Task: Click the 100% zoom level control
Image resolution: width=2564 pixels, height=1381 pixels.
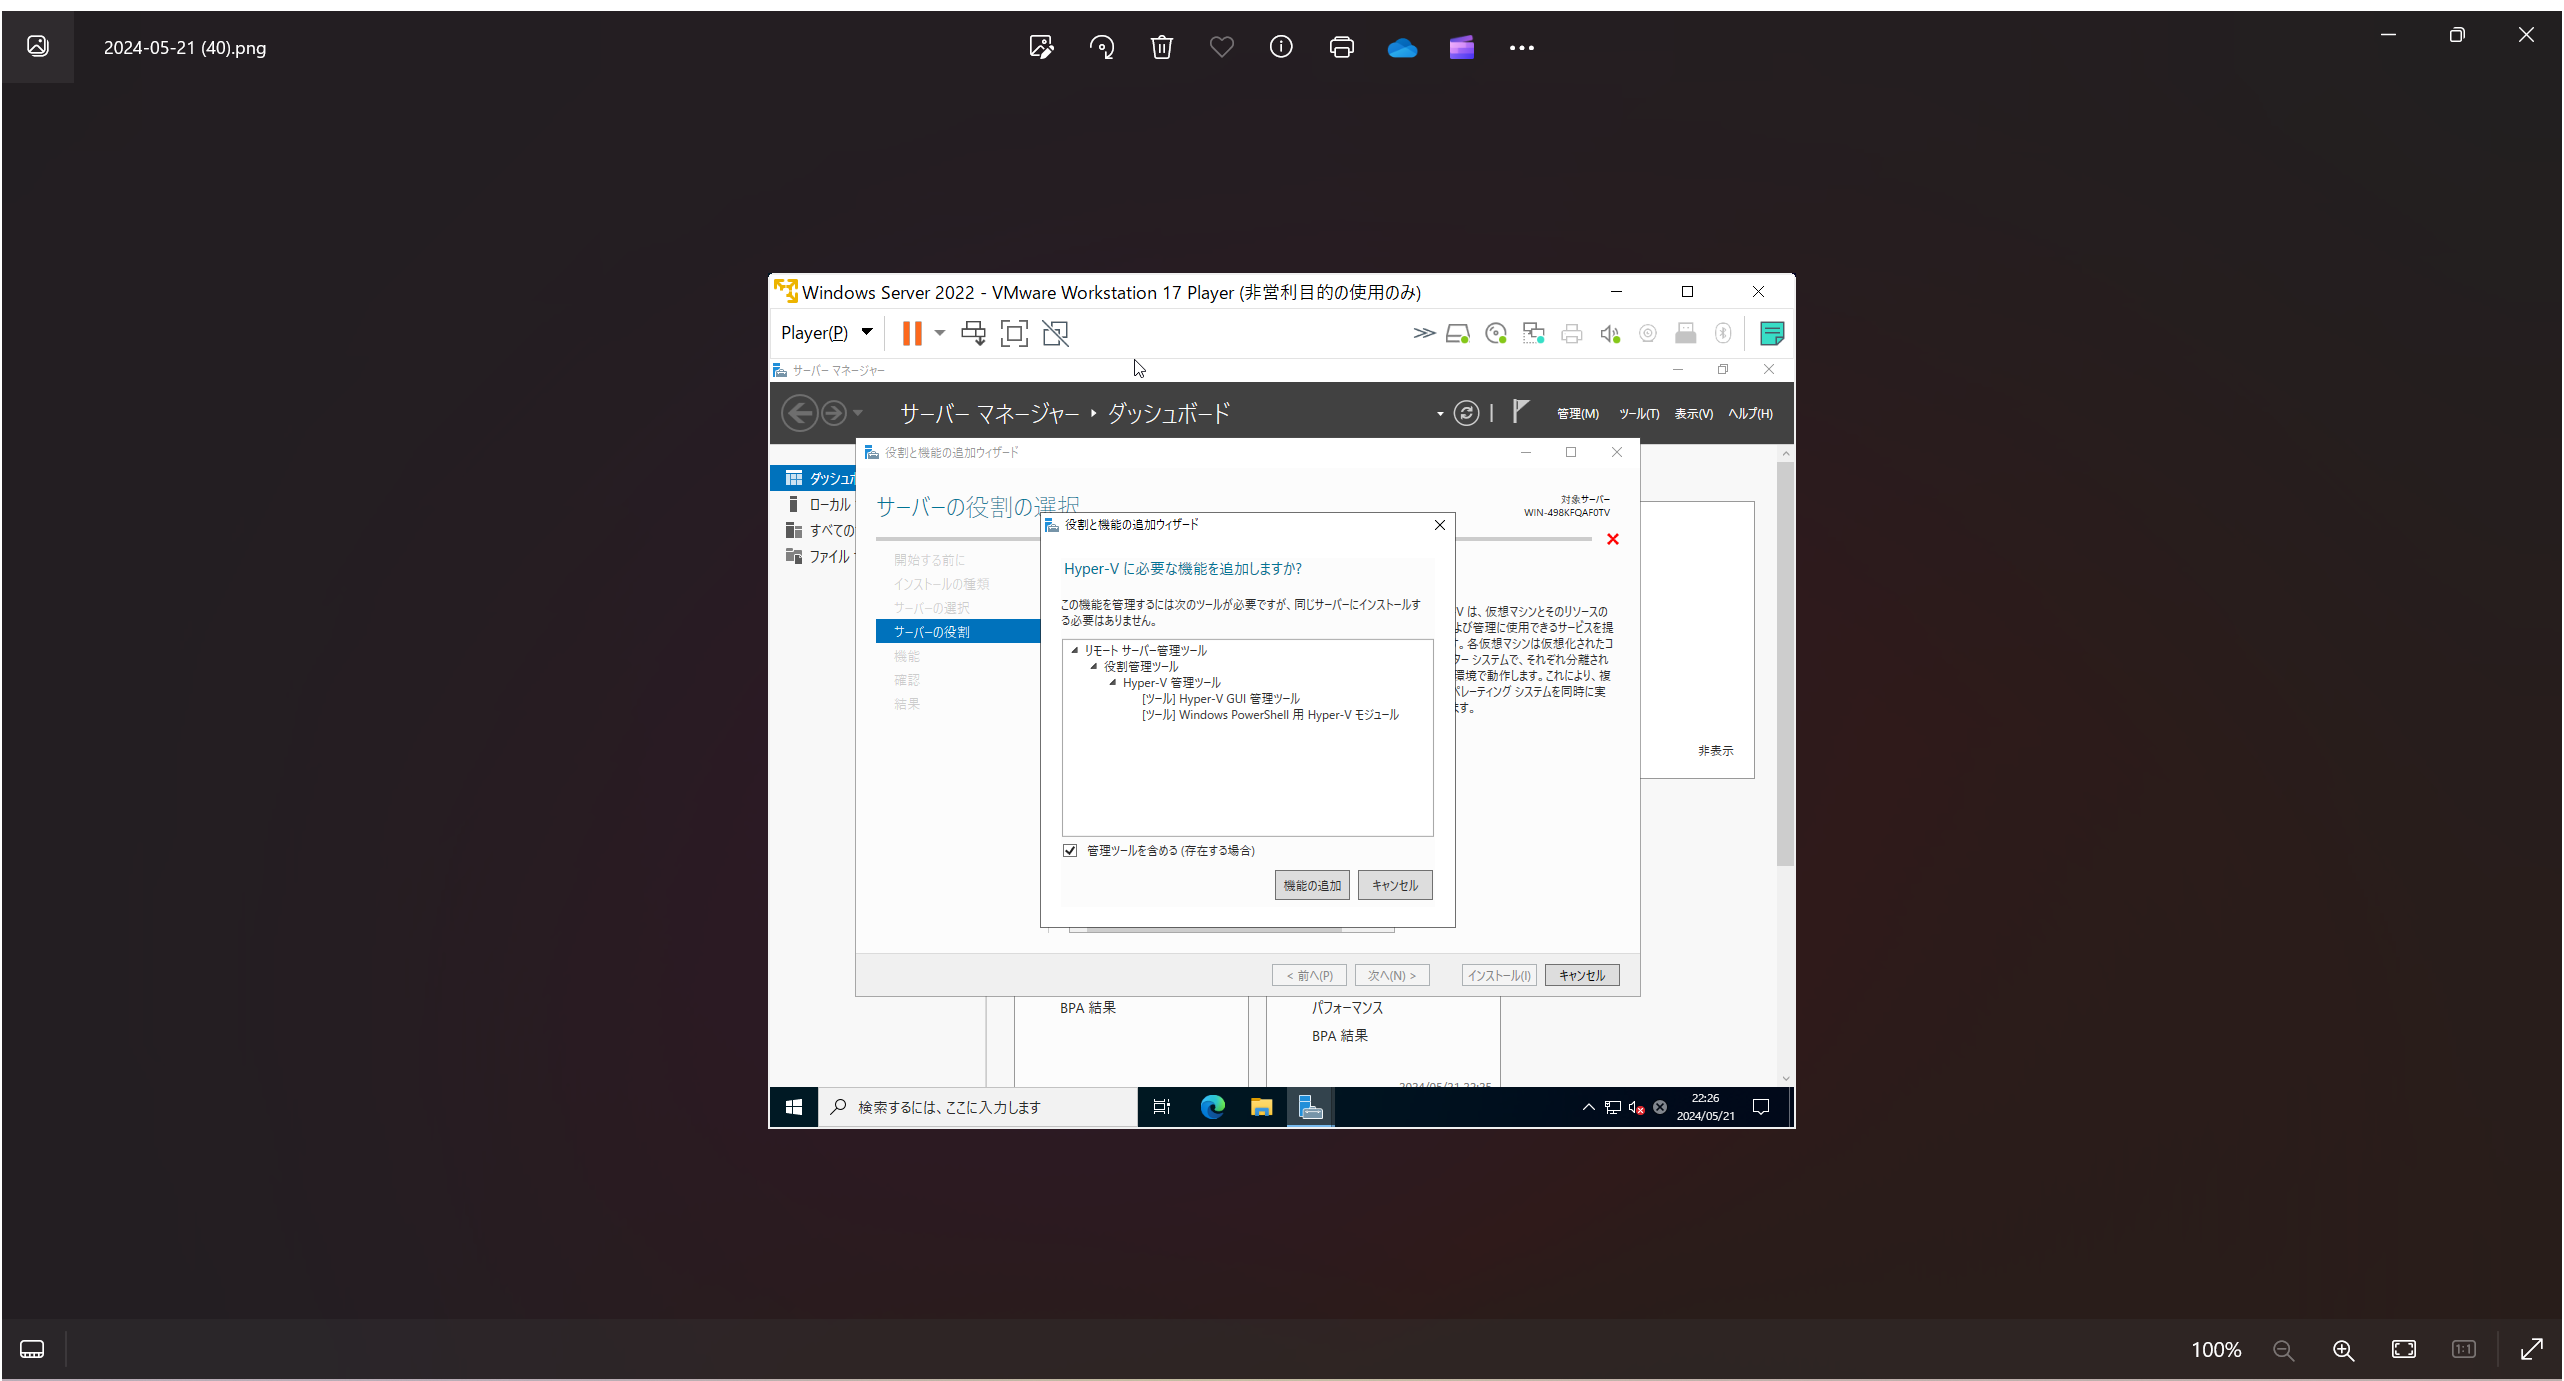Action: coord(2215,1349)
